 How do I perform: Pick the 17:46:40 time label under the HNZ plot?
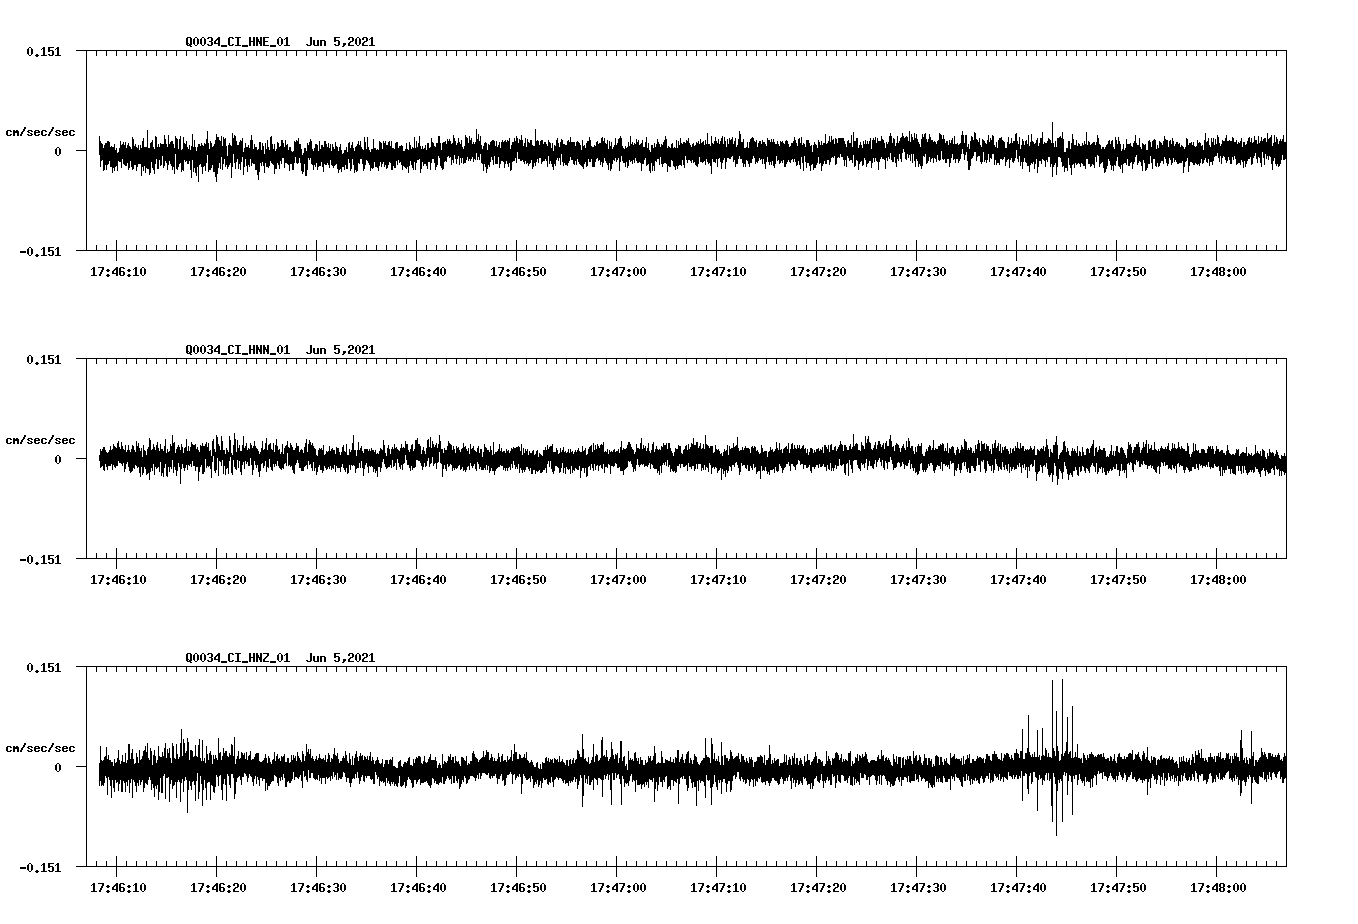pos(418,887)
